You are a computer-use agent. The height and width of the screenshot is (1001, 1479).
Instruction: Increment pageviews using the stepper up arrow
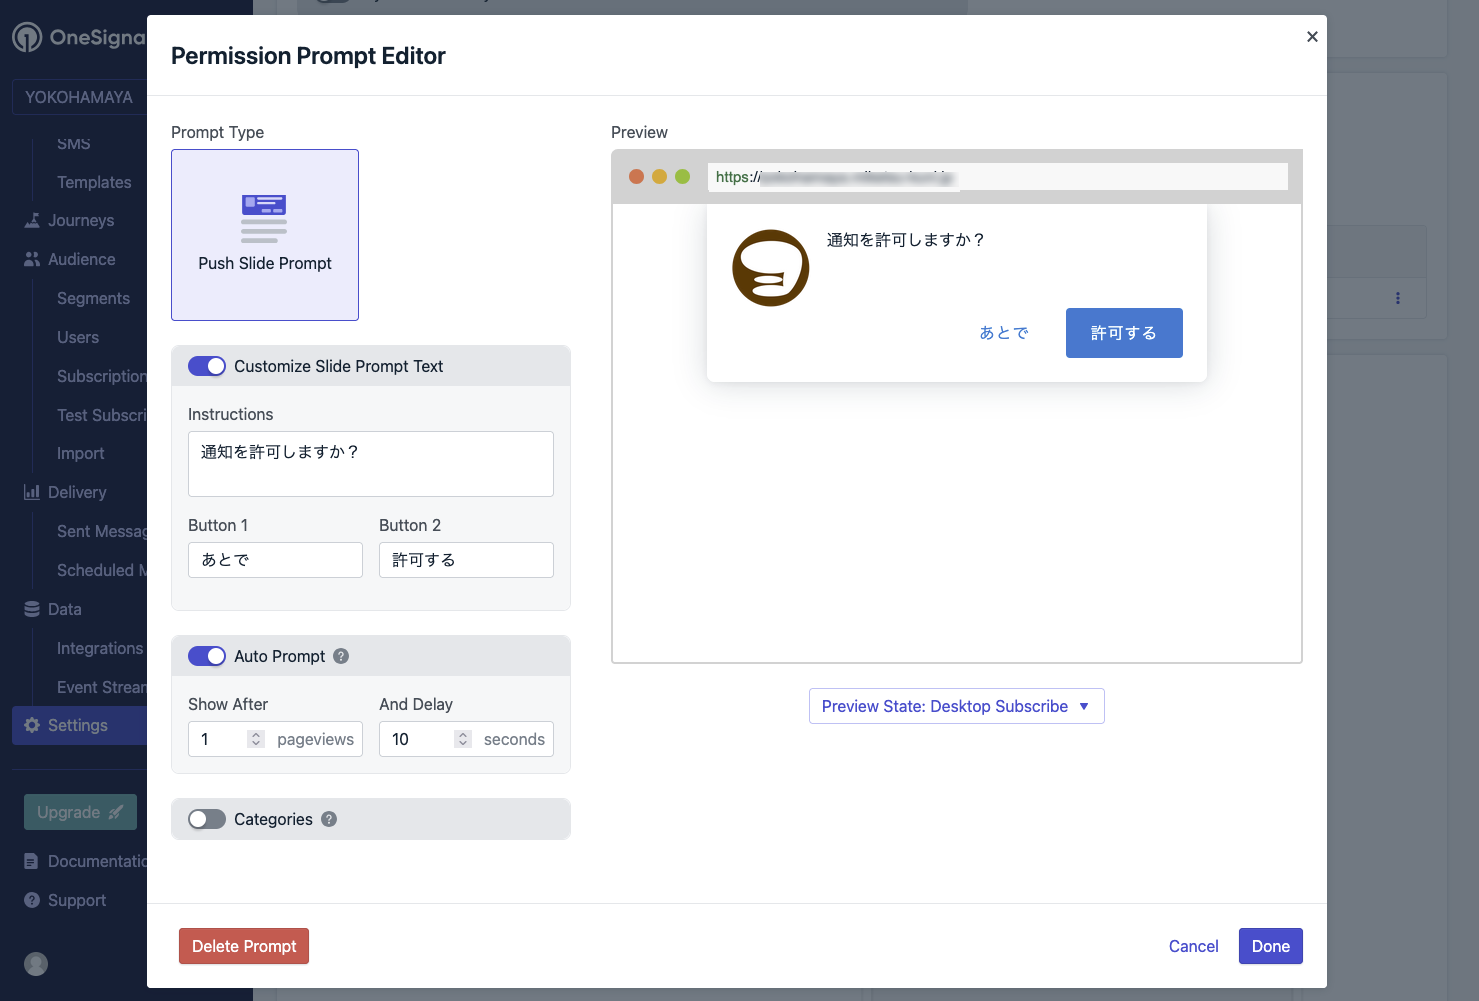coord(257,733)
